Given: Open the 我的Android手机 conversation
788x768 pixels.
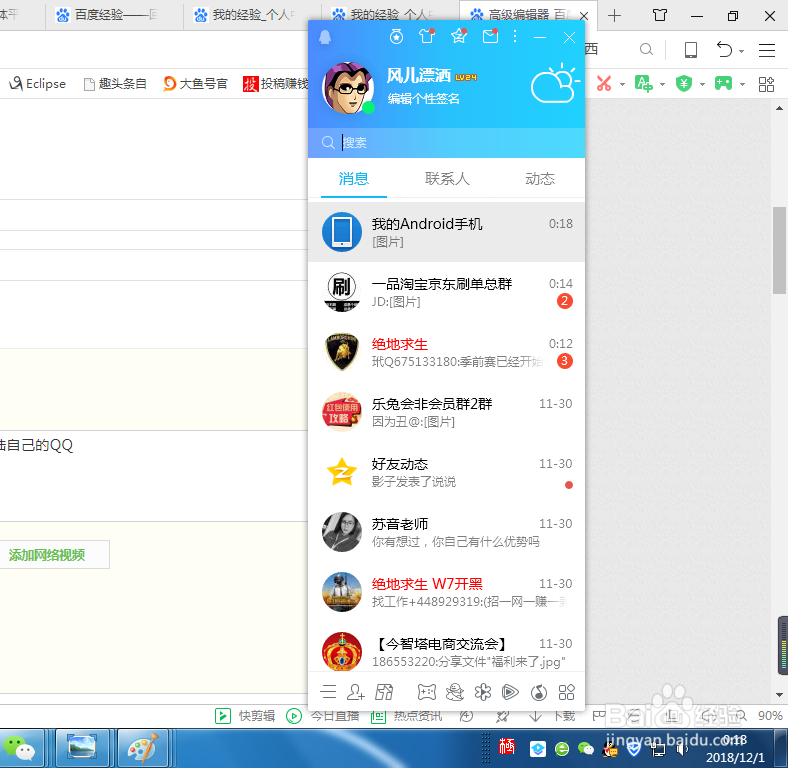Looking at the screenshot, I should coord(446,232).
